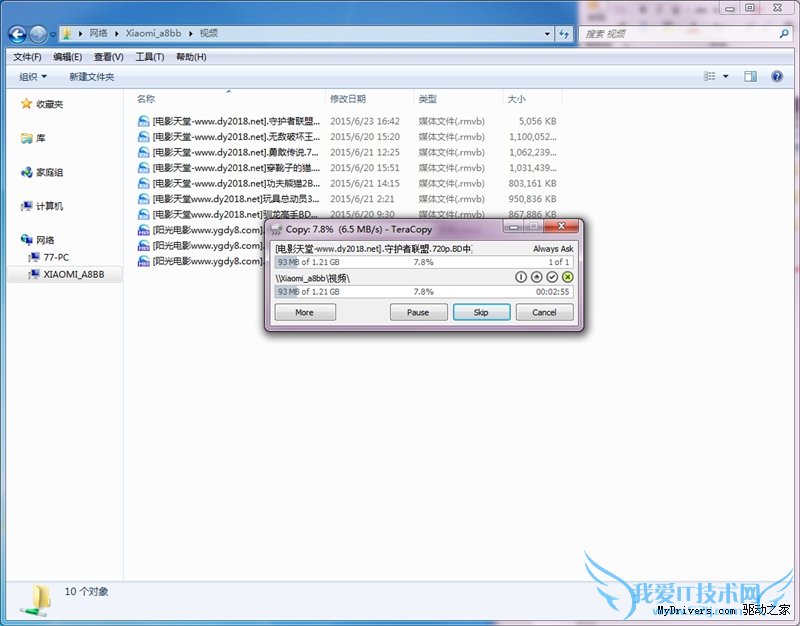Click the TeraCopy checkmark verify icon
The image size is (800, 626).
click(x=552, y=277)
